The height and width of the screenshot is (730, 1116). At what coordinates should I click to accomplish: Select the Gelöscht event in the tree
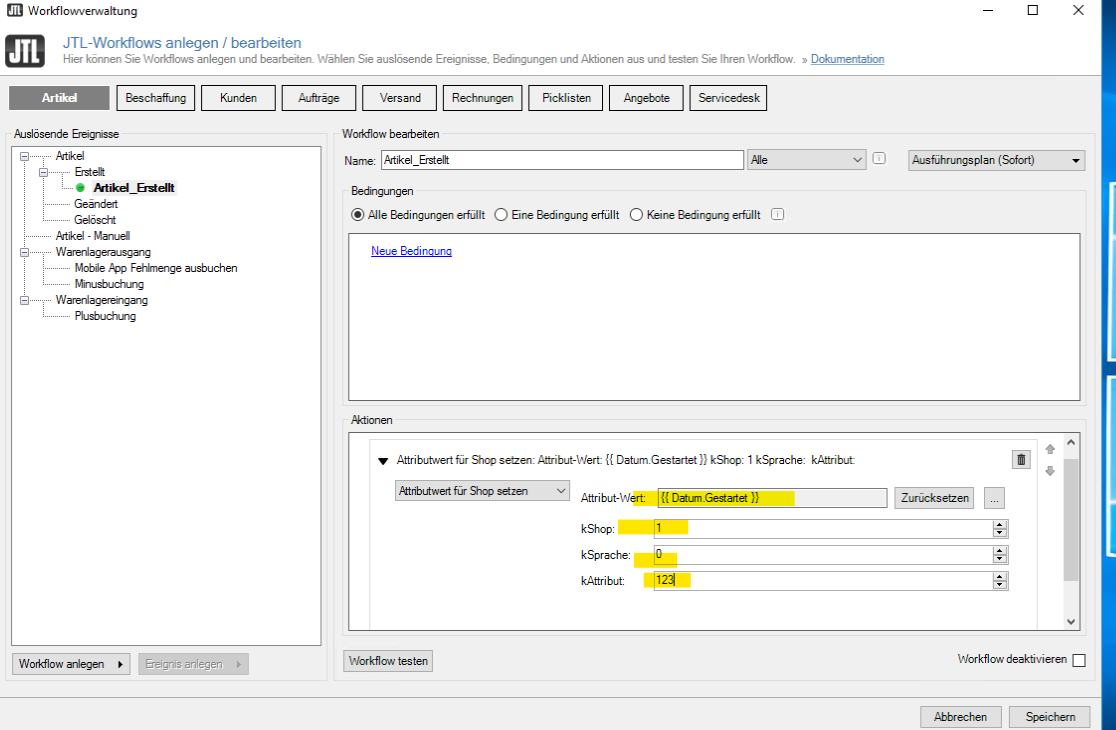95,220
